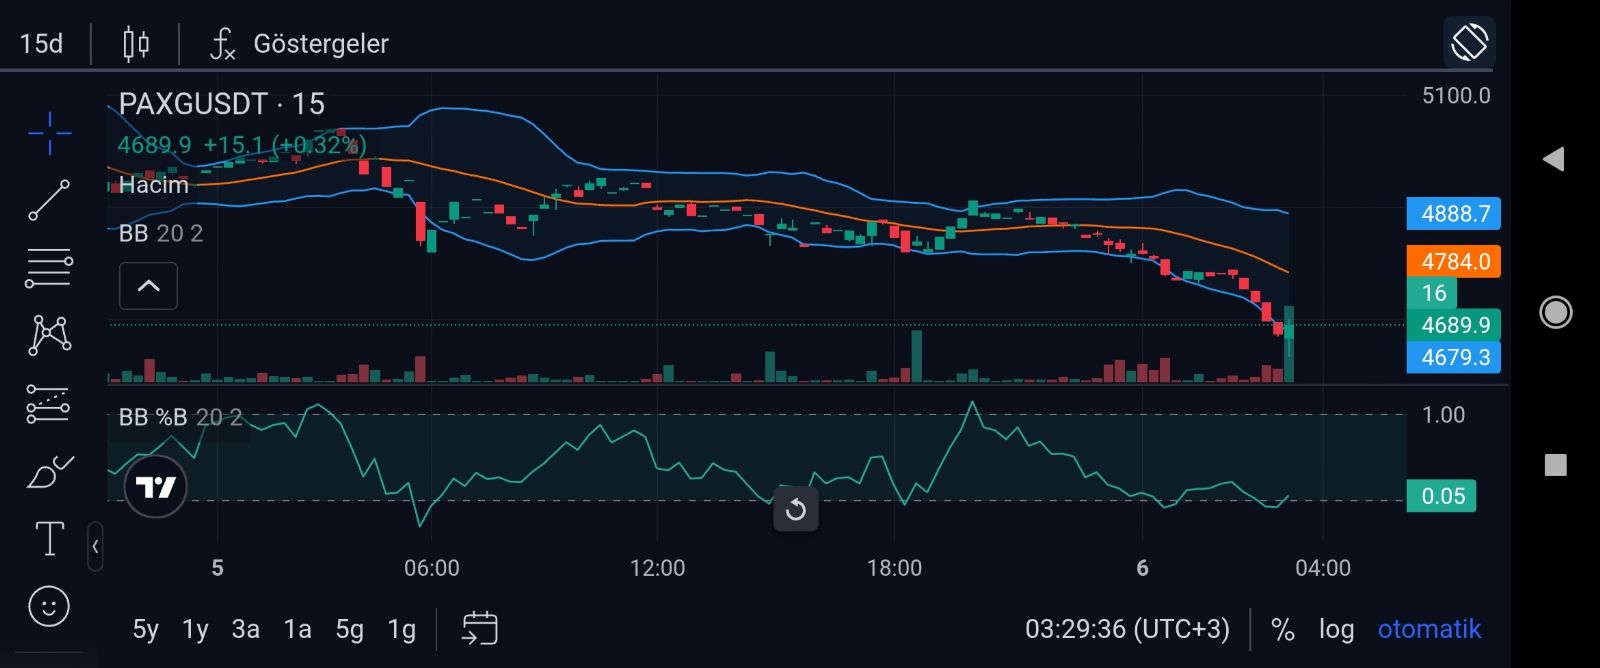Toggle log scale mode

click(1336, 629)
